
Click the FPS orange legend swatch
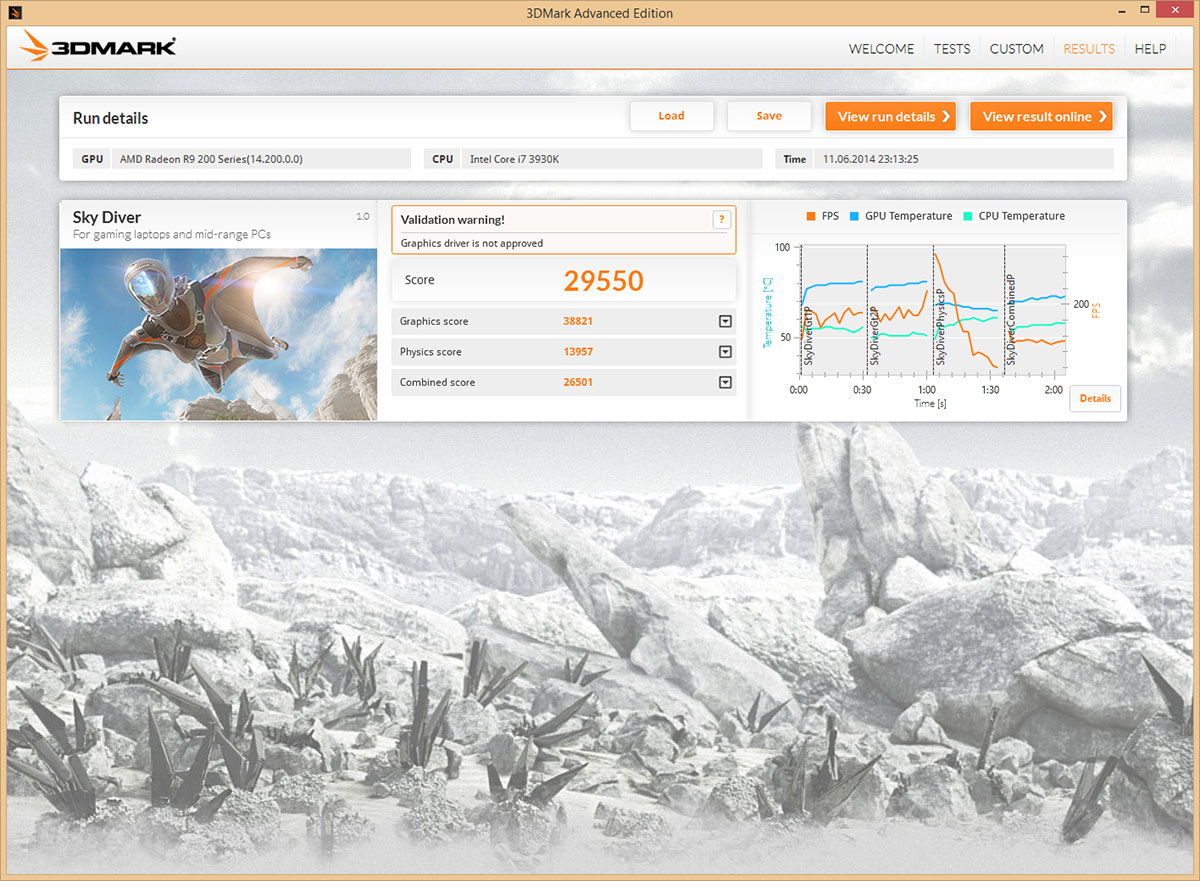(x=809, y=216)
